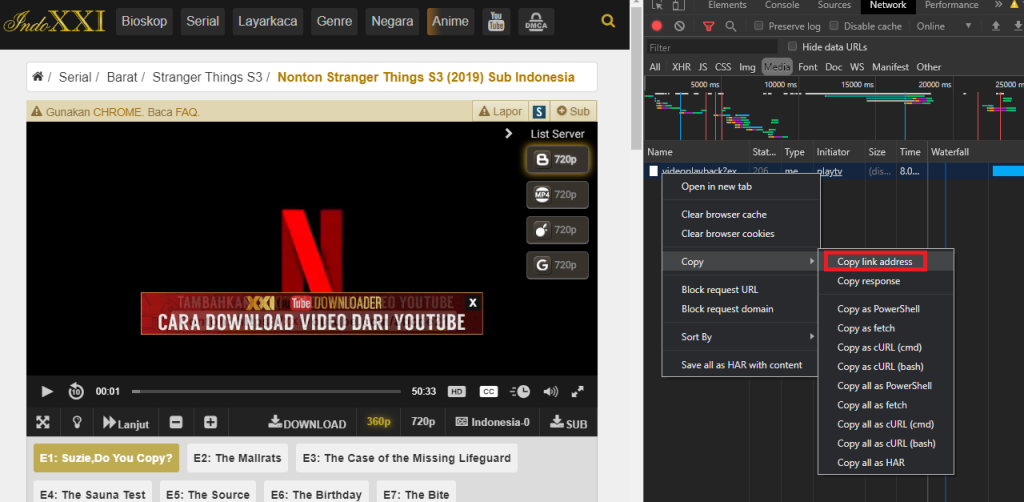Select Copy as cURL (bash)
The width and height of the screenshot is (1024, 502).
(x=880, y=366)
